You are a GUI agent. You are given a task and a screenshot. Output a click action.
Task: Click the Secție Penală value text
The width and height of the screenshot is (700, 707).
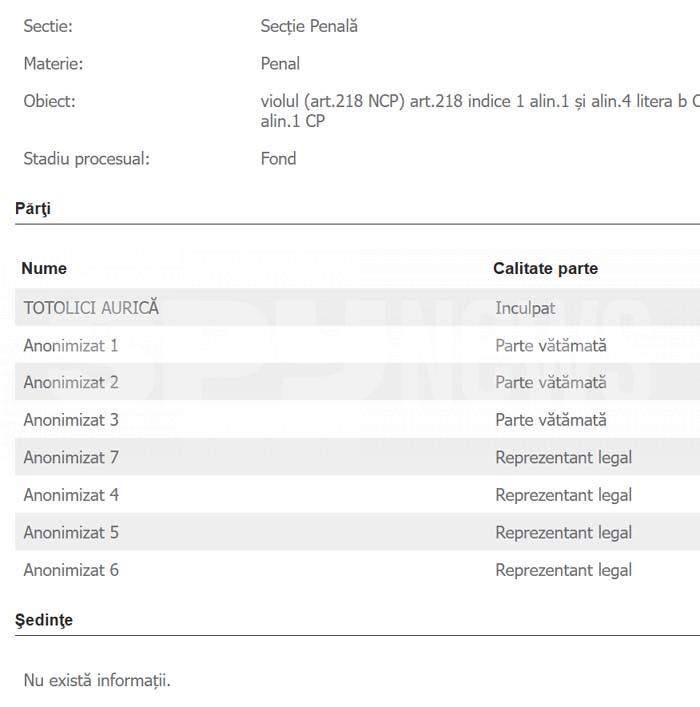[x=309, y=26]
